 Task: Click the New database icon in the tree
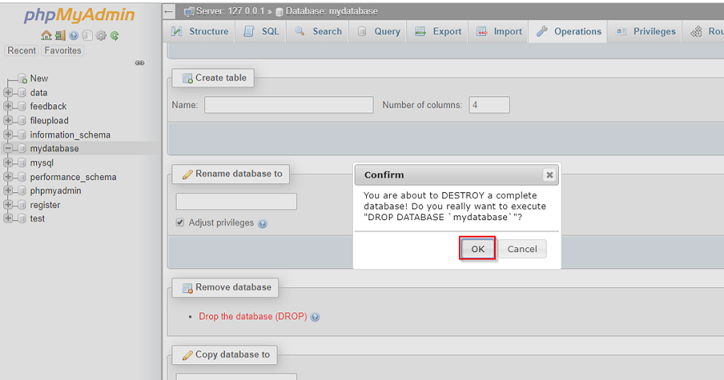pyautogui.click(x=22, y=78)
